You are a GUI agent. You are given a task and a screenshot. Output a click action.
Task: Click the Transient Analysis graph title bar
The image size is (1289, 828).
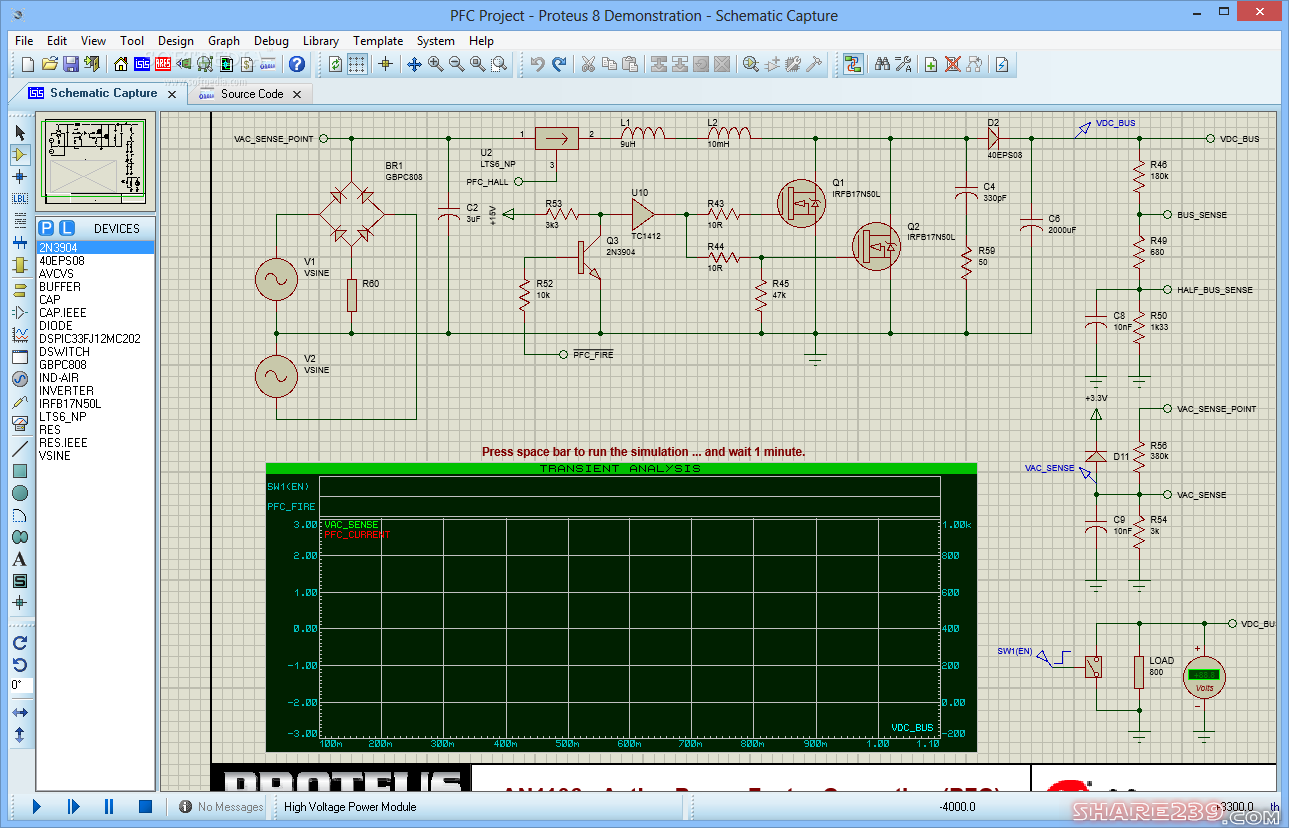coord(620,468)
